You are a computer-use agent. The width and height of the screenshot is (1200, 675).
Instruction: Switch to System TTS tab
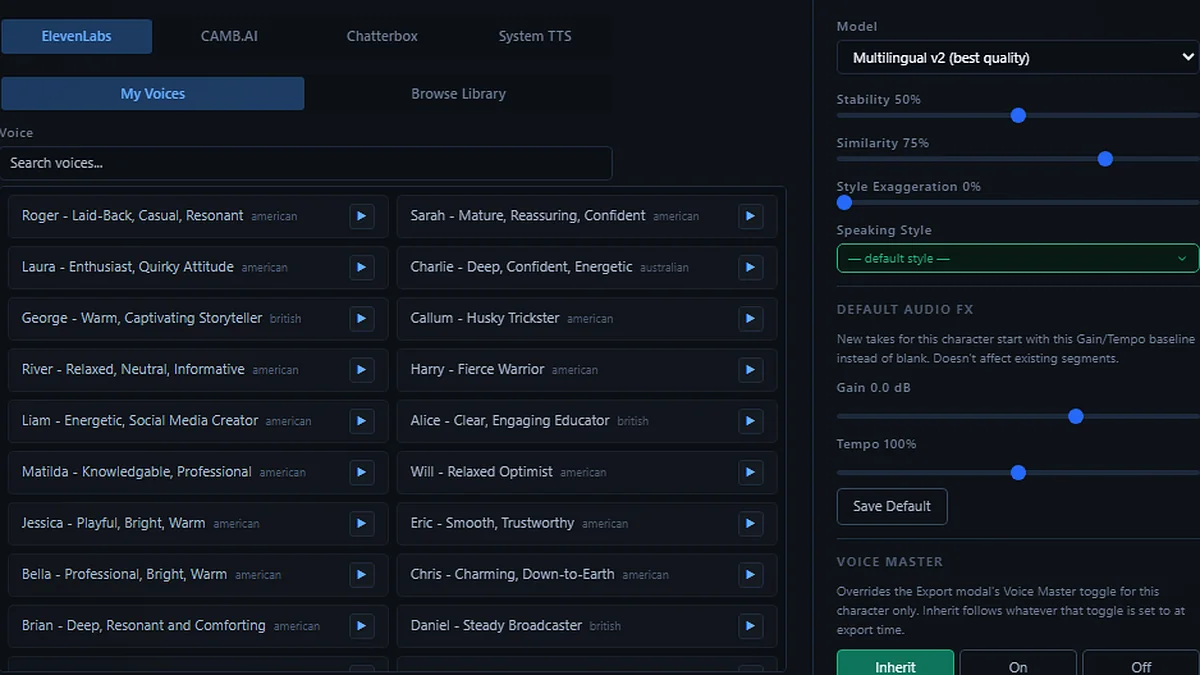point(535,36)
